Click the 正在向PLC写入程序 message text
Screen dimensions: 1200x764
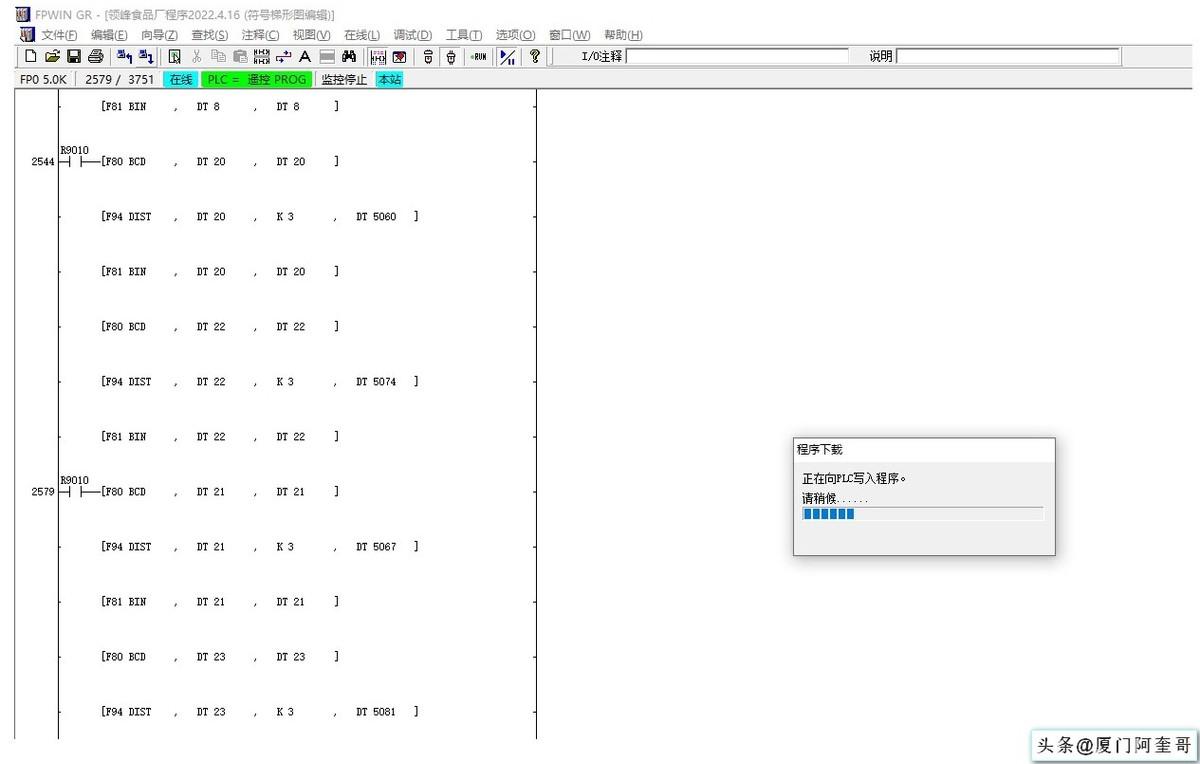[854, 479]
